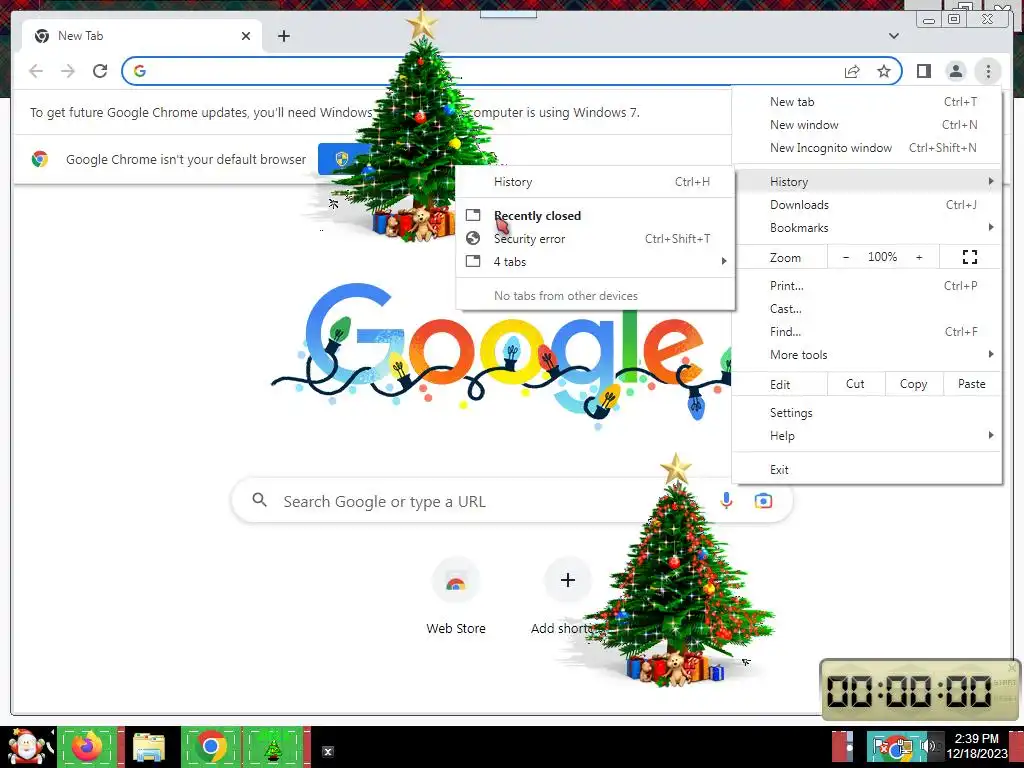Click the Google Lens camera icon
This screenshot has height=768, width=1024.
pyautogui.click(x=763, y=501)
